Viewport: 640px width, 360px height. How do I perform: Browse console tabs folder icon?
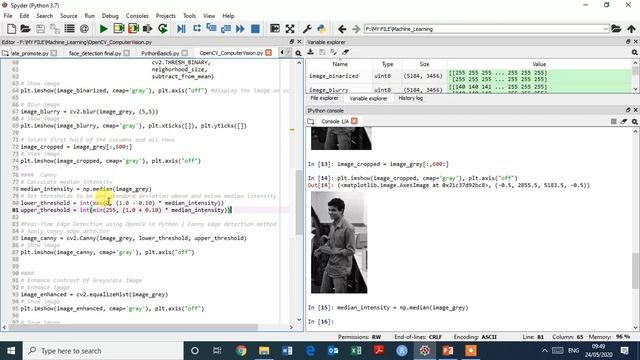click(311, 122)
